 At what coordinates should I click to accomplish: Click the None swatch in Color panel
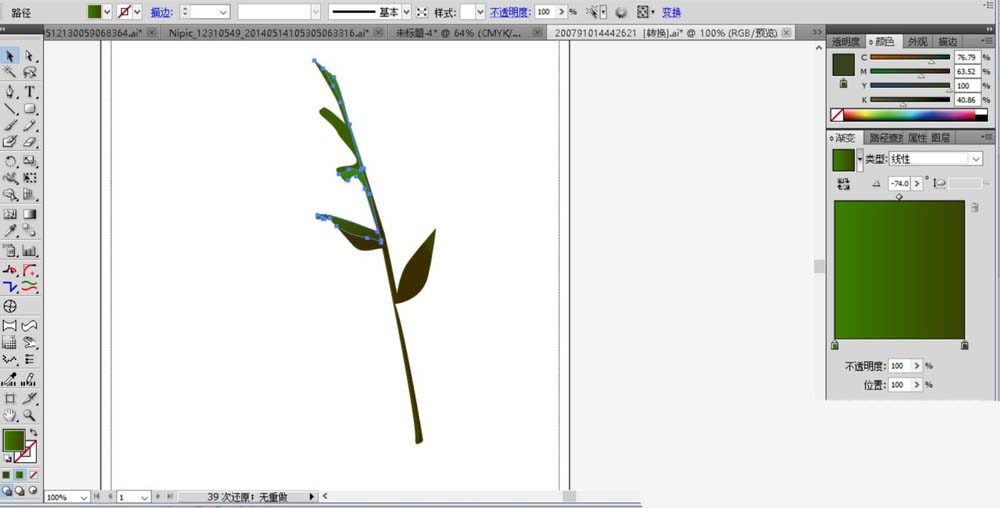(837, 115)
